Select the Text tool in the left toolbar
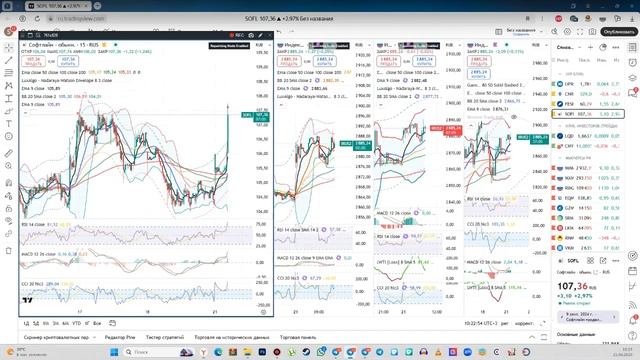640x360 pixels. click(x=9, y=124)
